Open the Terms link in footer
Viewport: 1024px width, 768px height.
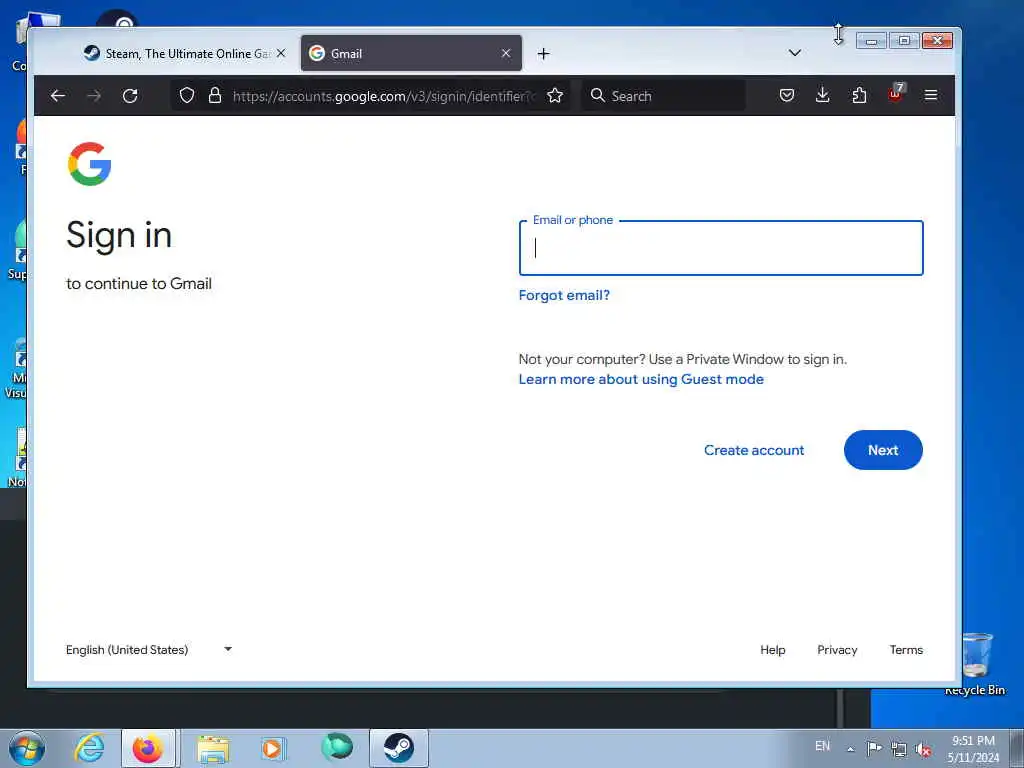coord(906,650)
